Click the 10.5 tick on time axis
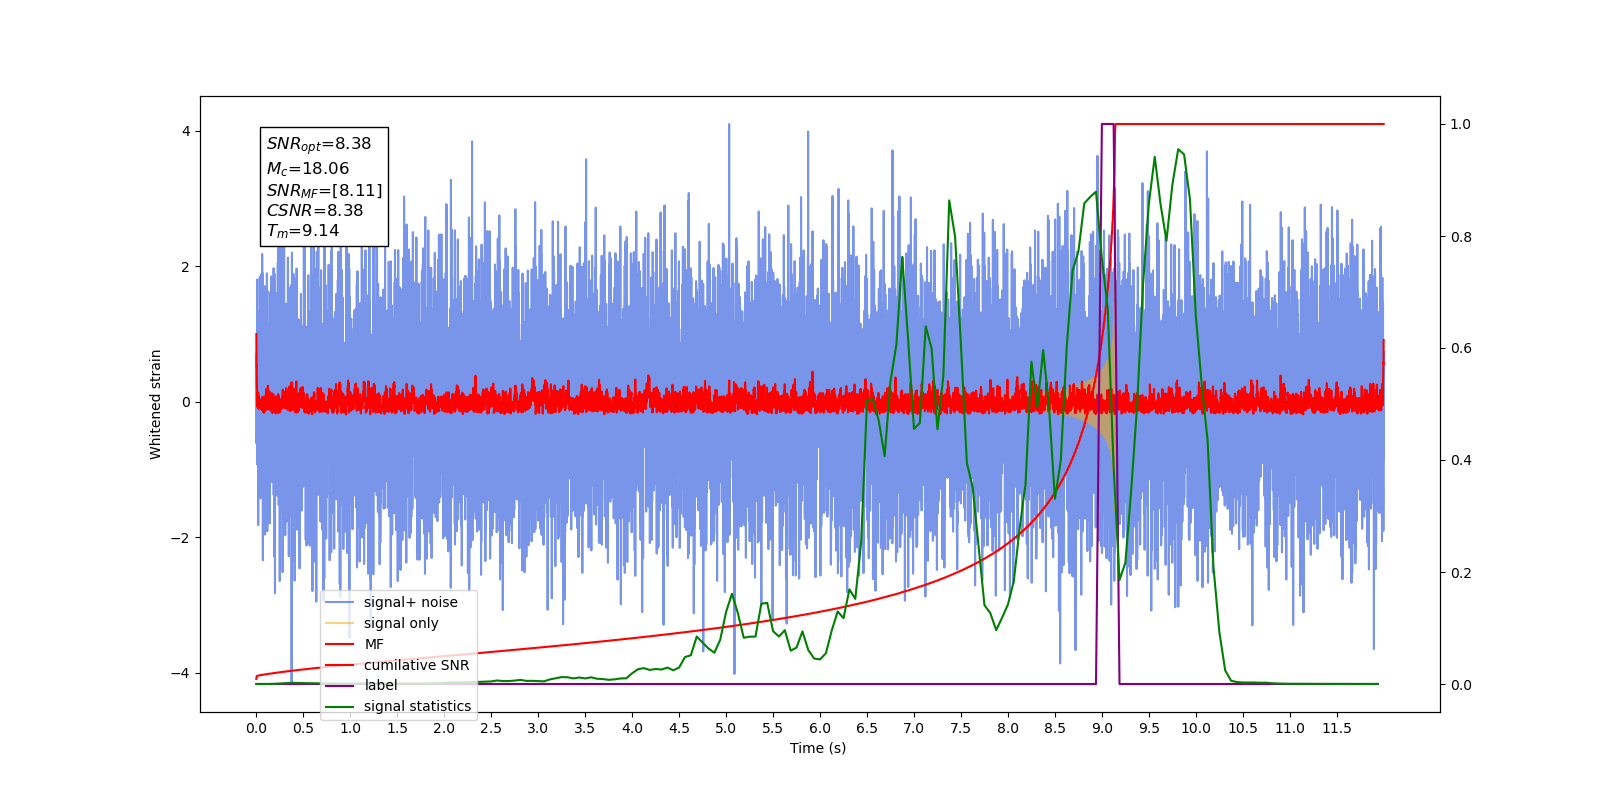Image resolution: width=1600 pixels, height=800 pixels. tap(1243, 728)
